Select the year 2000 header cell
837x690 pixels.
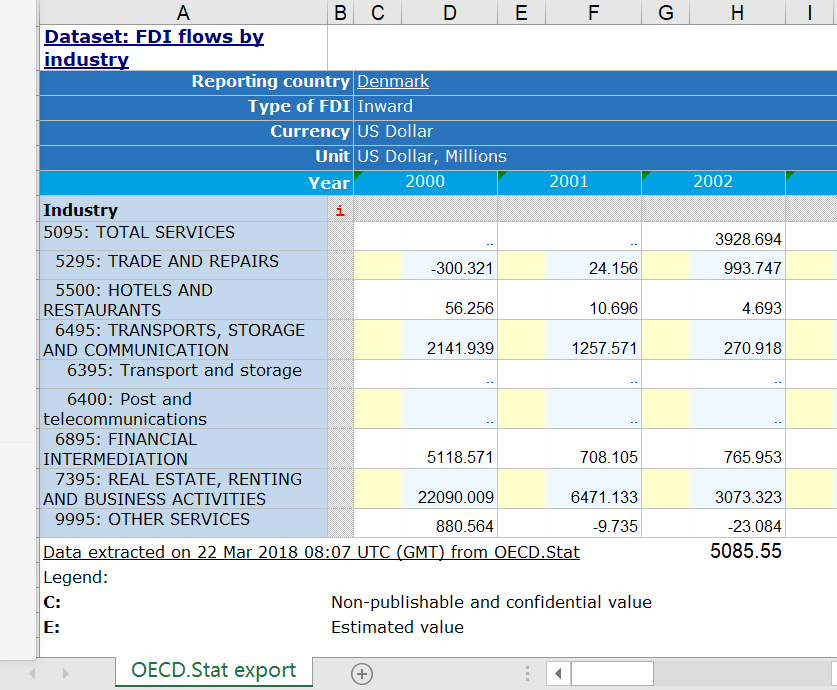[x=426, y=182]
